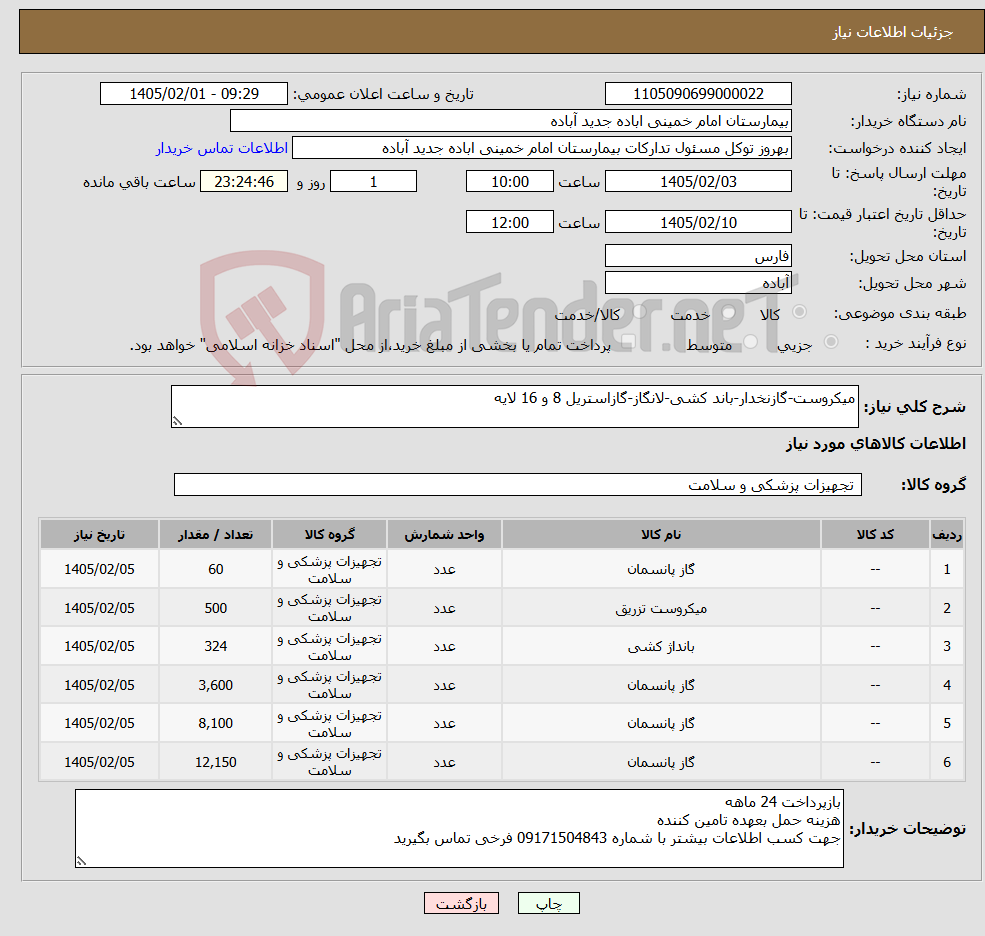
Task: Click page header جزئیات اطلاعات نیاز
Action: point(893,32)
